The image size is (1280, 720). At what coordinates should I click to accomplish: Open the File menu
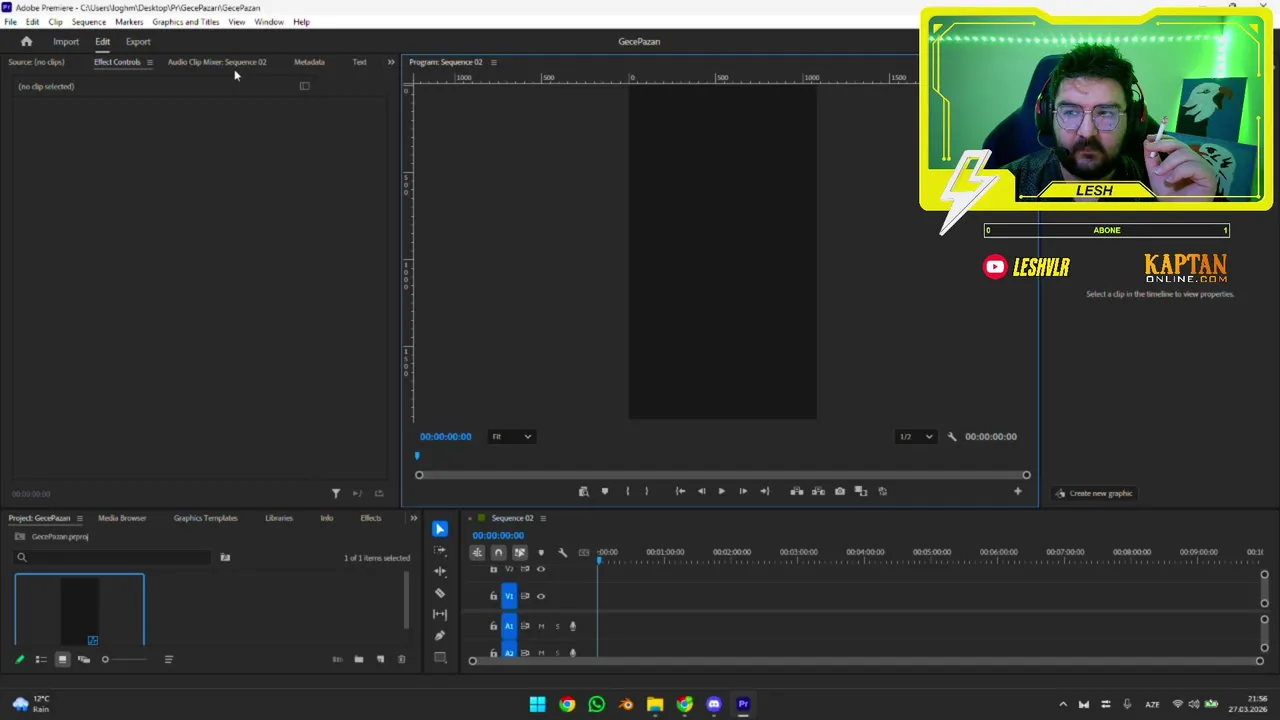10,22
